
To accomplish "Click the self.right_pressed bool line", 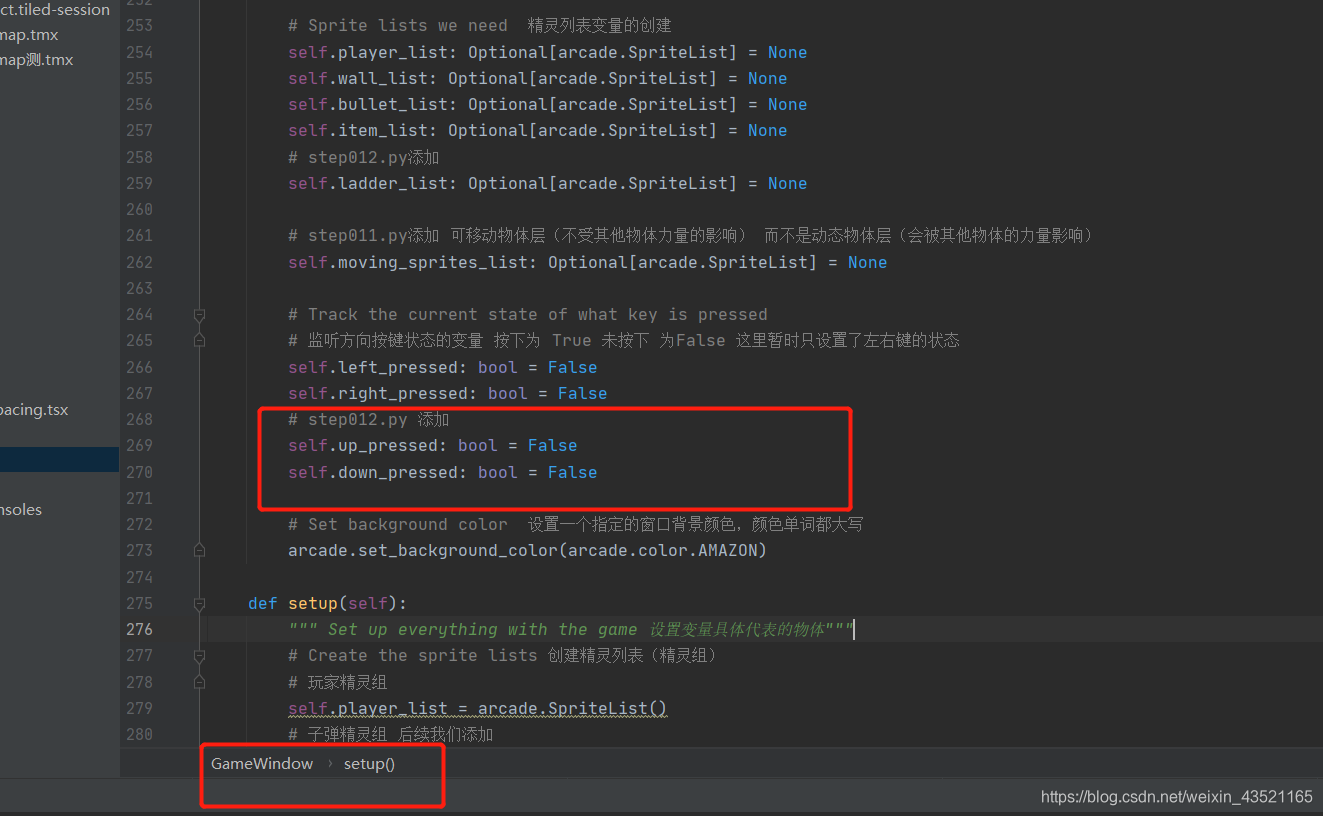I will click(x=447, y=393).
